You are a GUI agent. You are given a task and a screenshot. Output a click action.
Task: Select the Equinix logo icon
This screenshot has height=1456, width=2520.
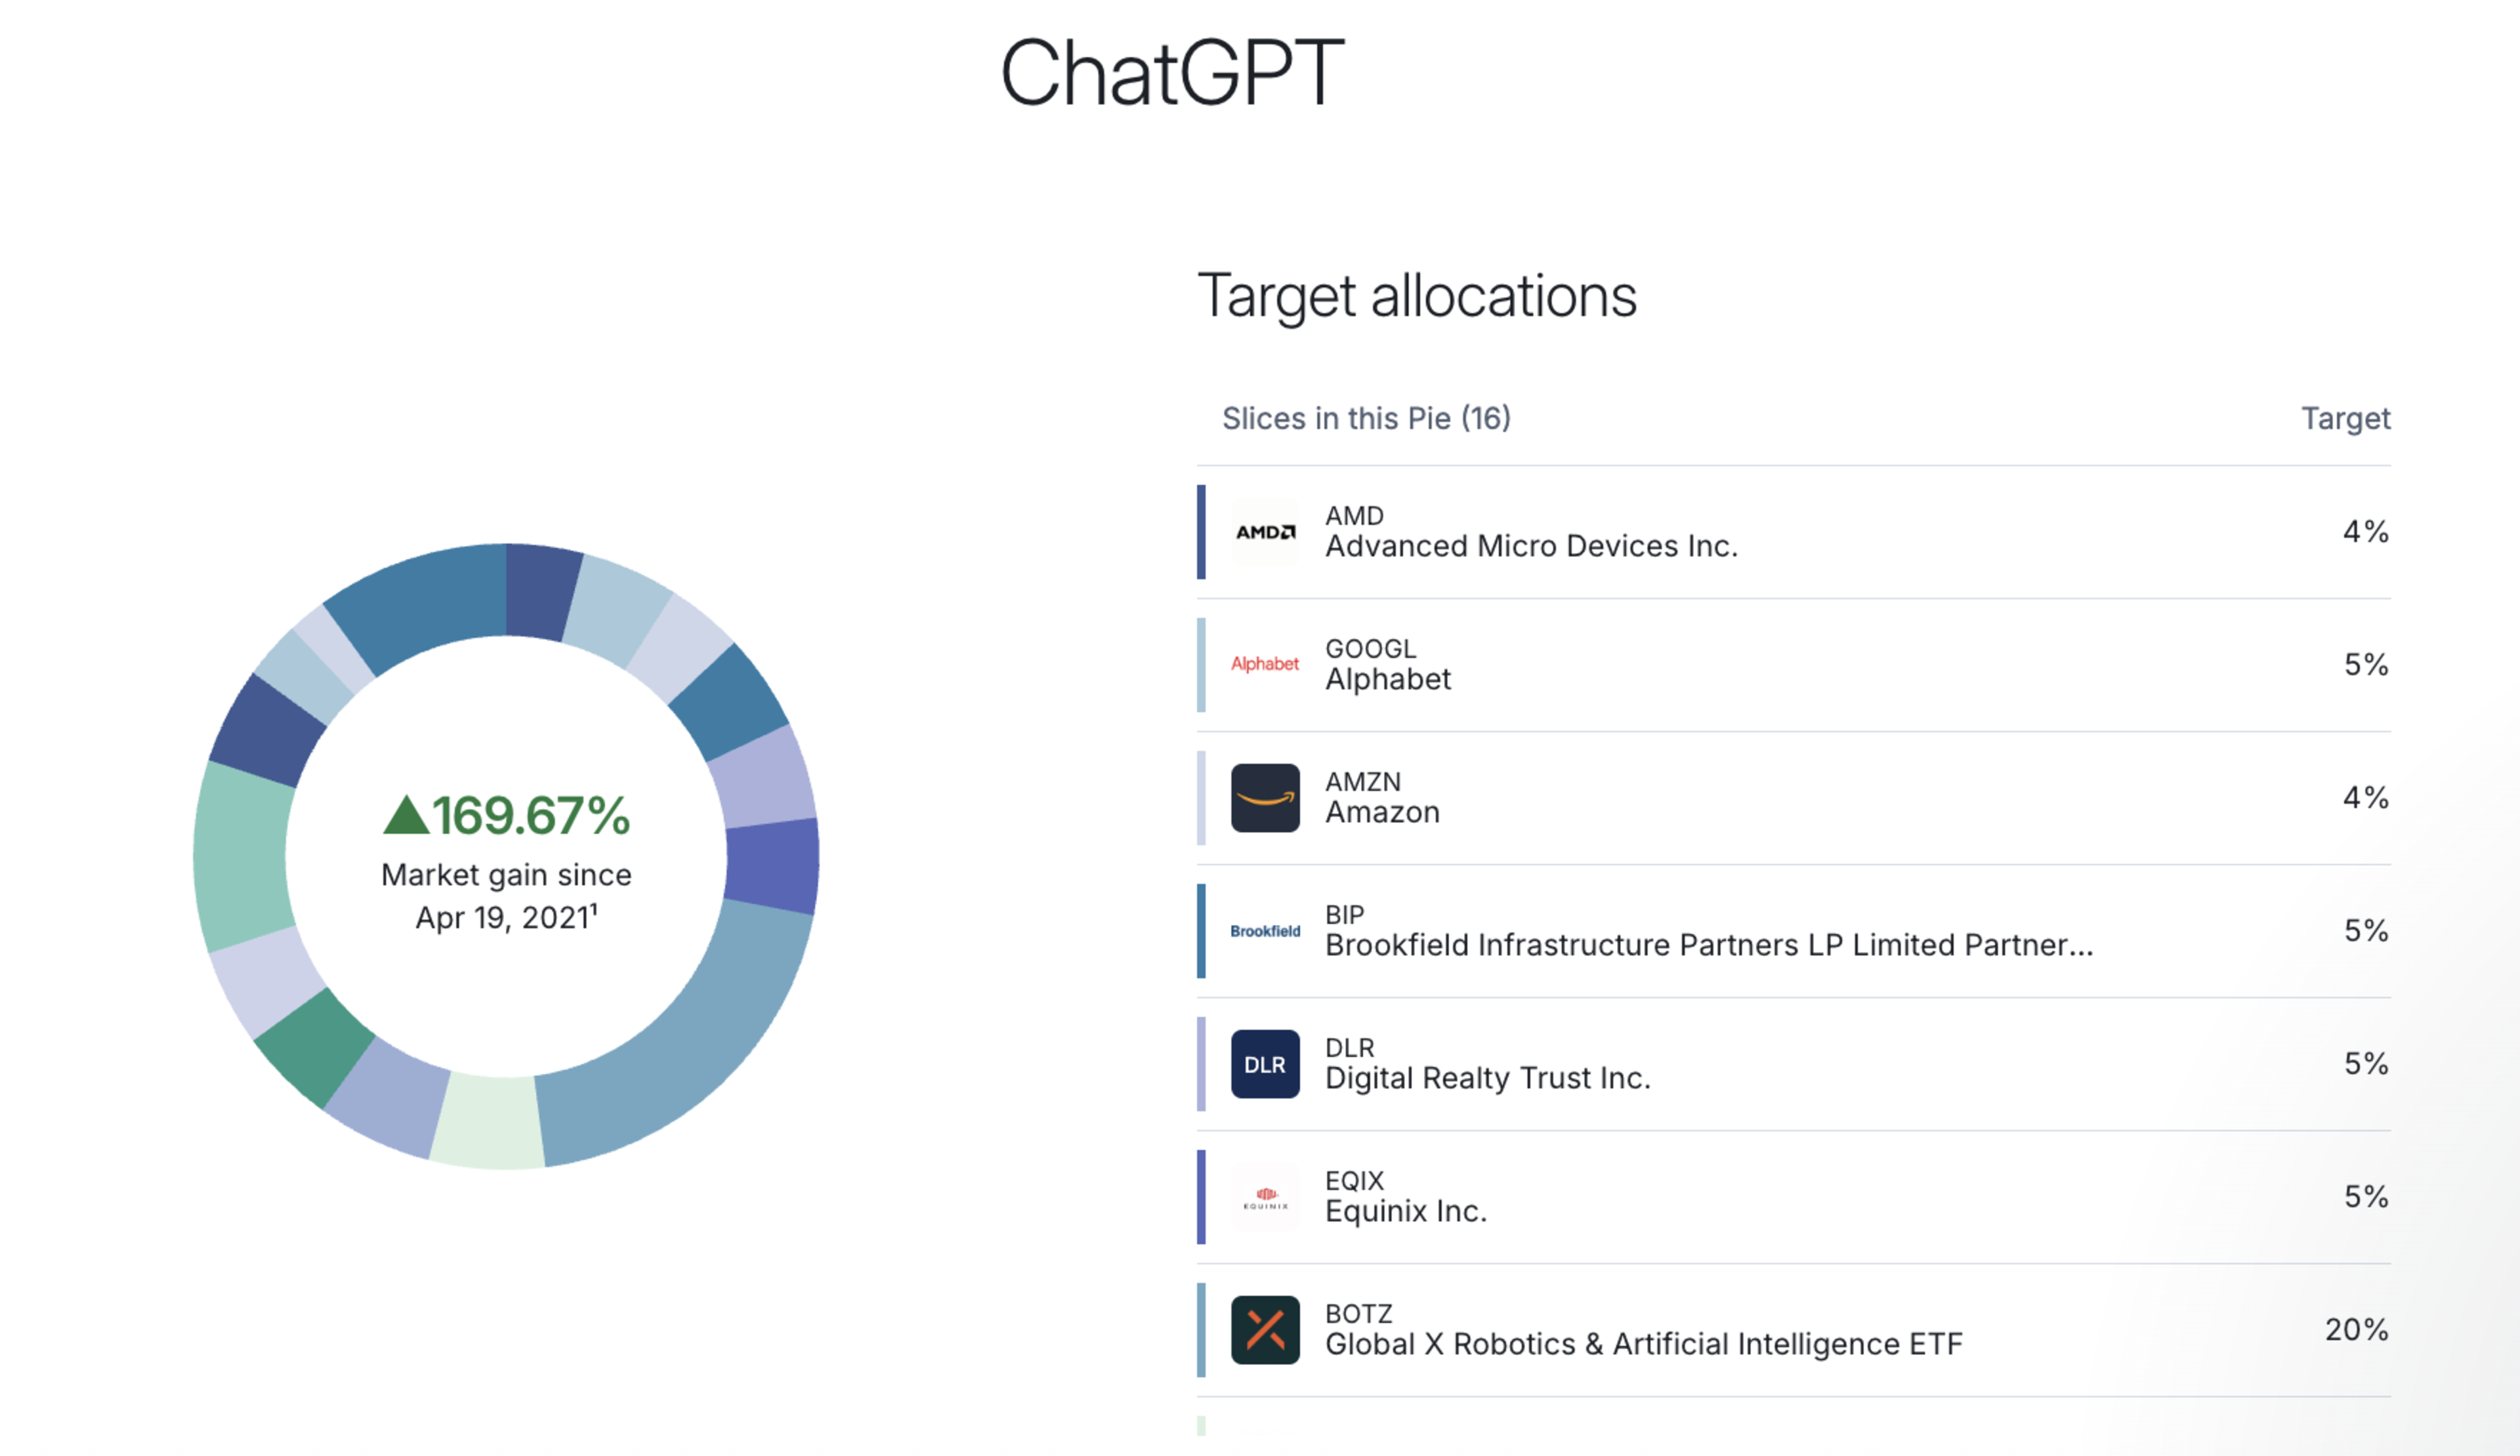pyautogui.click(x=1264, y=1196)
